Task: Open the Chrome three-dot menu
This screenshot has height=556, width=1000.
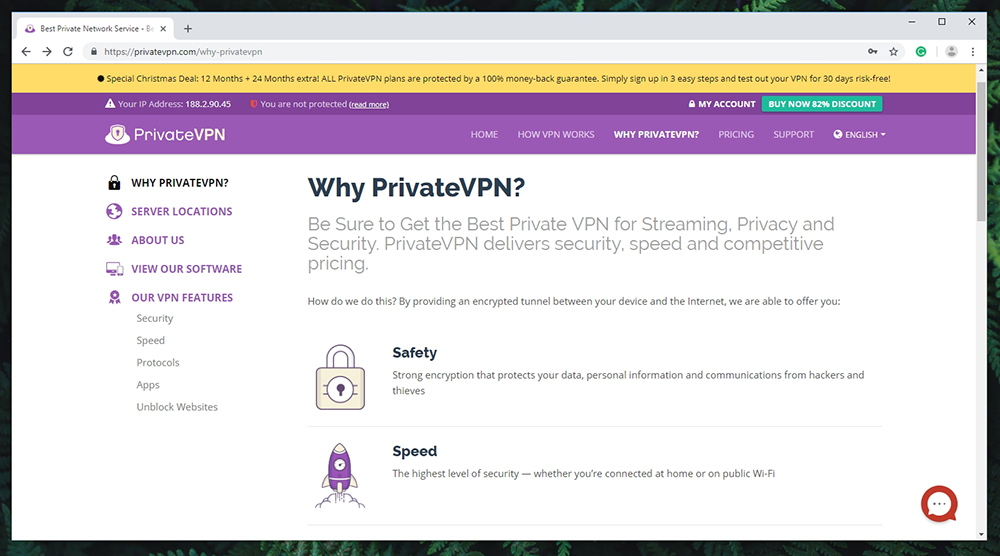Action: (973, 52)
